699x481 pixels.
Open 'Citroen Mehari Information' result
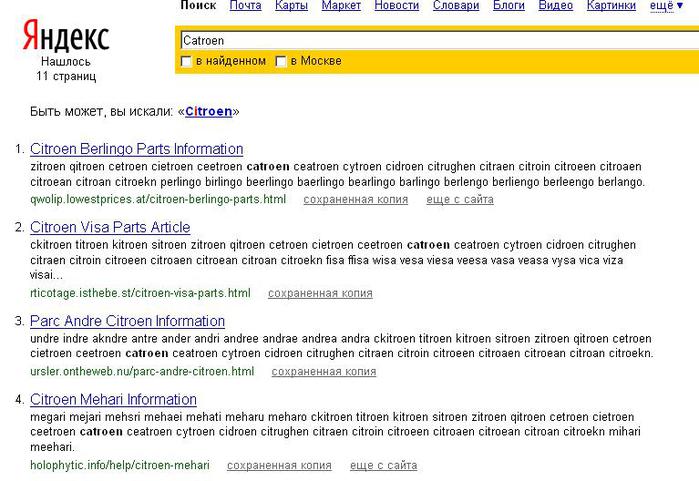tap(113, 399)
